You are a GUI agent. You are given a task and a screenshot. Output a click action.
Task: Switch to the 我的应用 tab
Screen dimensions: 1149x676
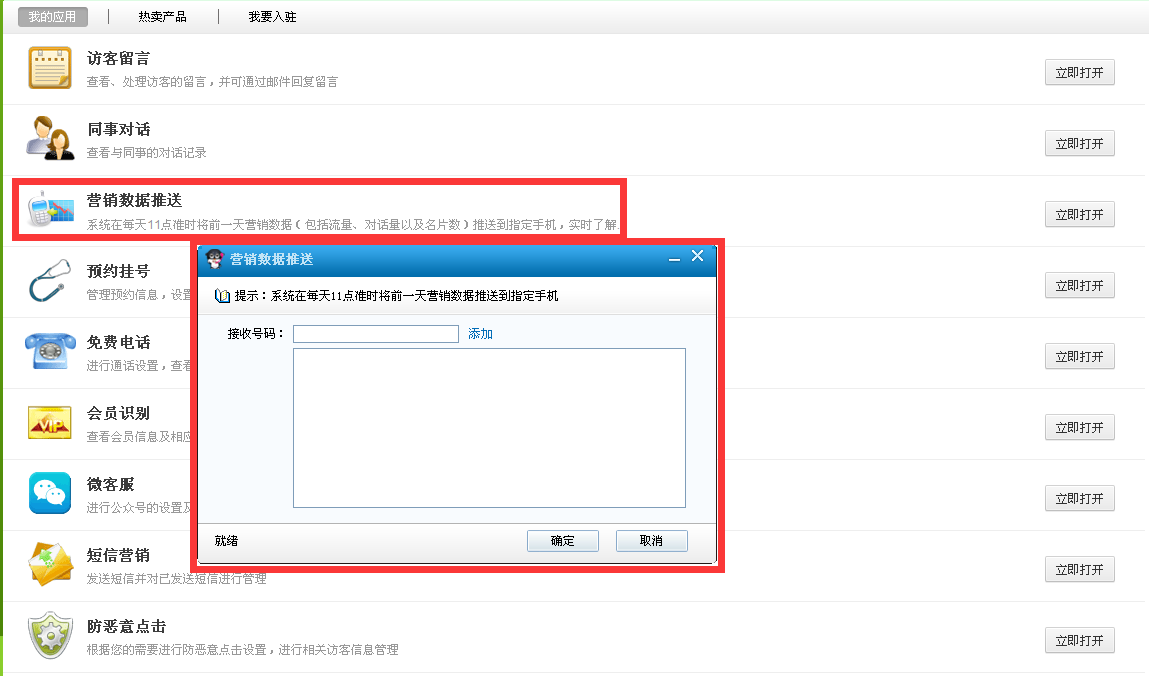[52, 17]
